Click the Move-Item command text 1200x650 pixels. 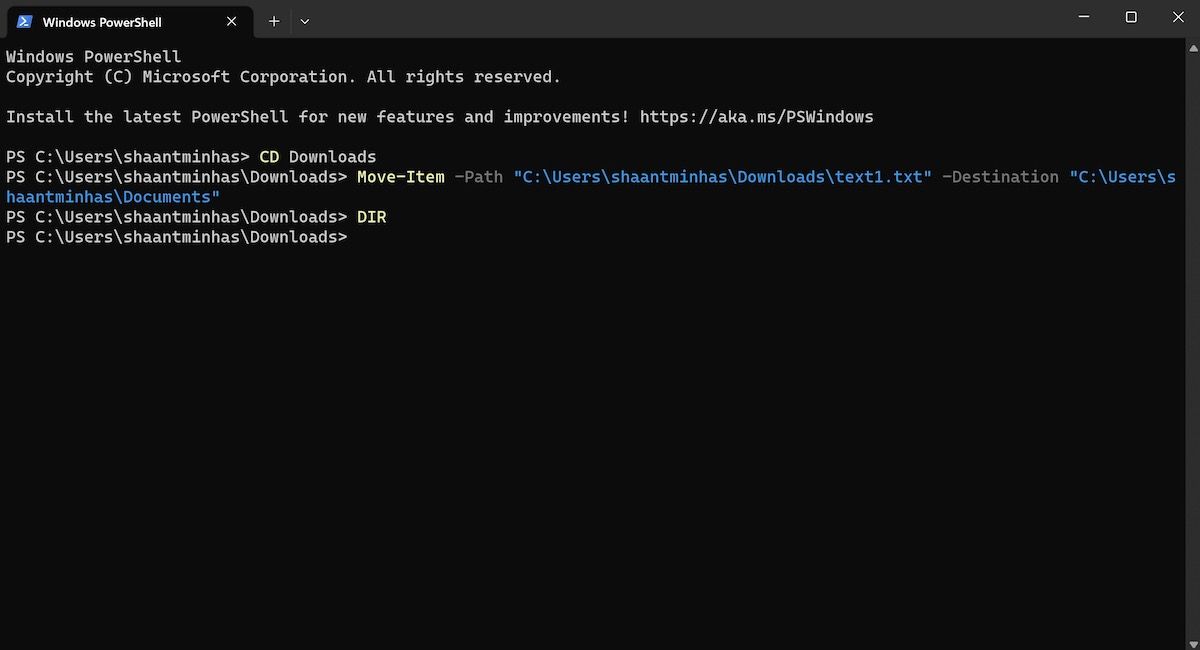coord(400,176)
